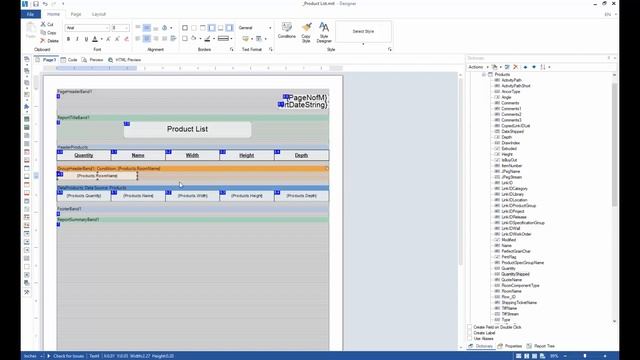Click the move up arrow in Dictionary toolbar

pyautogui.click(x=525, y=67)
